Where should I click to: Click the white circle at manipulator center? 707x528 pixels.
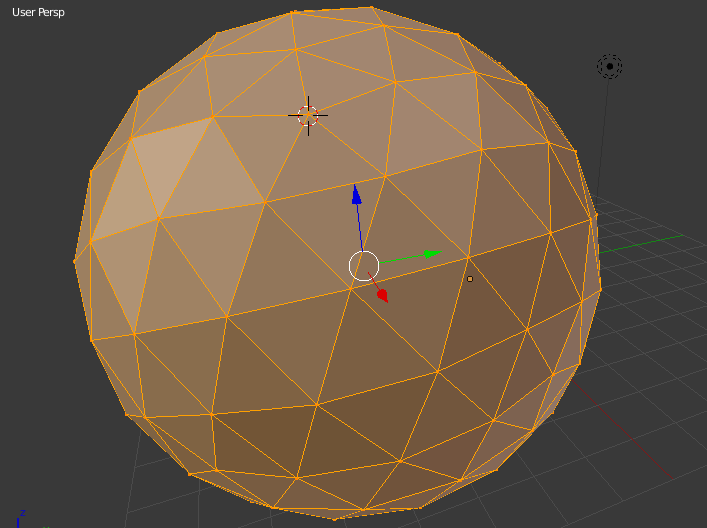[364, 266]
